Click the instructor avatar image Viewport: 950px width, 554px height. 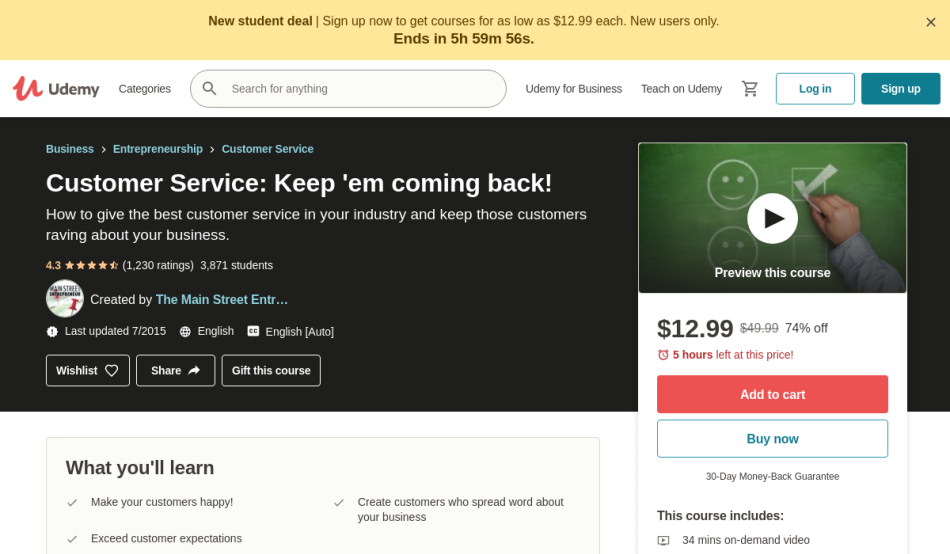click(x=65, y=298)
